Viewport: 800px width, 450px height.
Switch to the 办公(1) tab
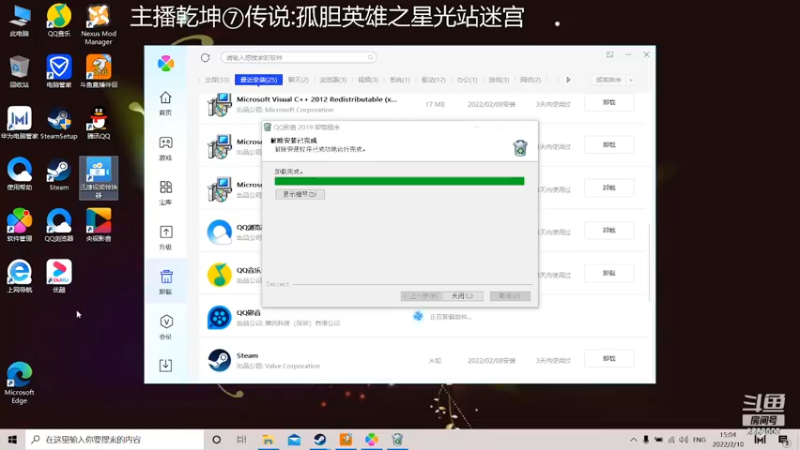[x=467, y=80]
